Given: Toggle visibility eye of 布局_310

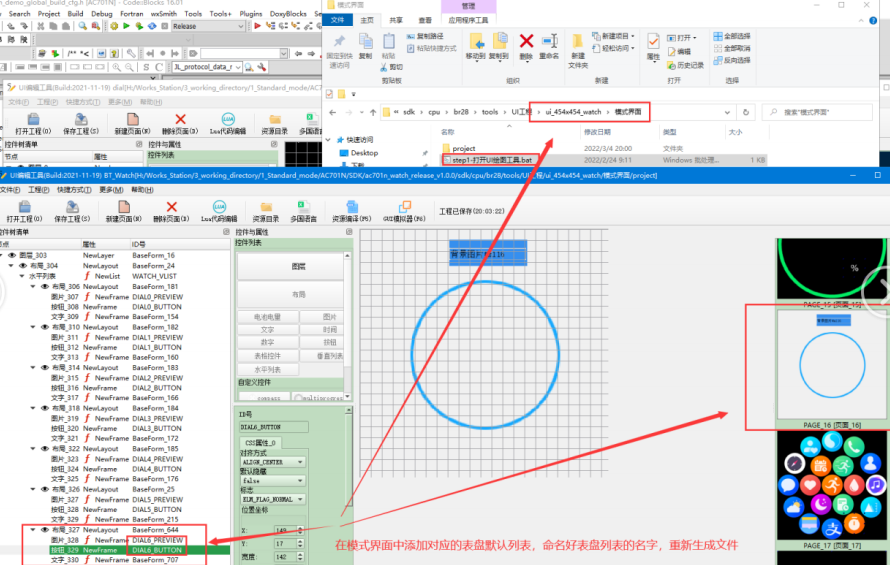Looking at the screenshot, I should [x=44, y=327].
